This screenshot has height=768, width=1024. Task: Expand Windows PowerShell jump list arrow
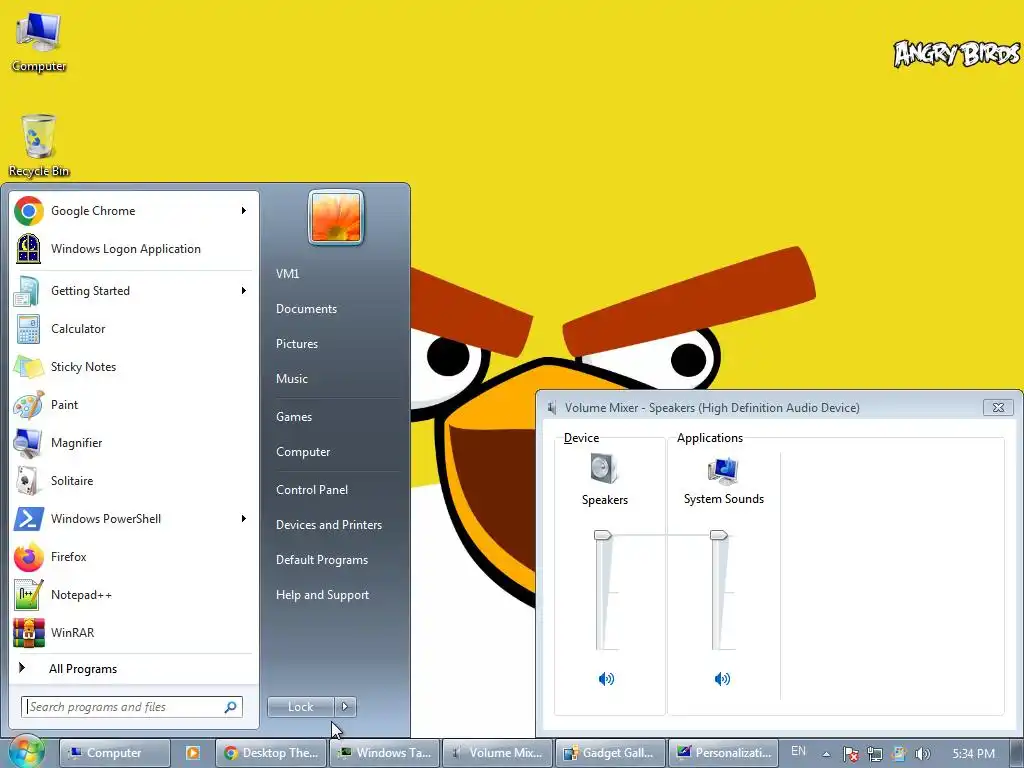[244, 519]
